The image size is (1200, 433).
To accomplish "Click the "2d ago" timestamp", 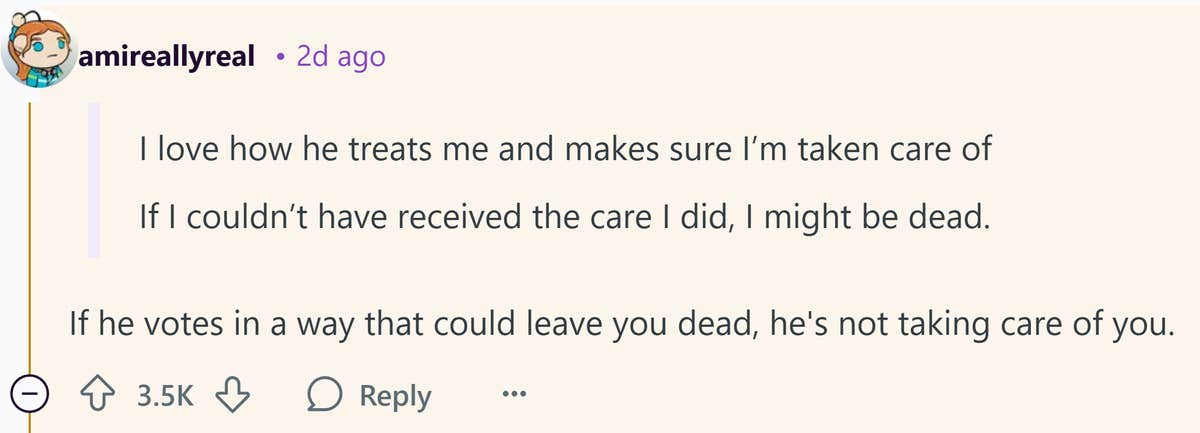I will (340, 56).
